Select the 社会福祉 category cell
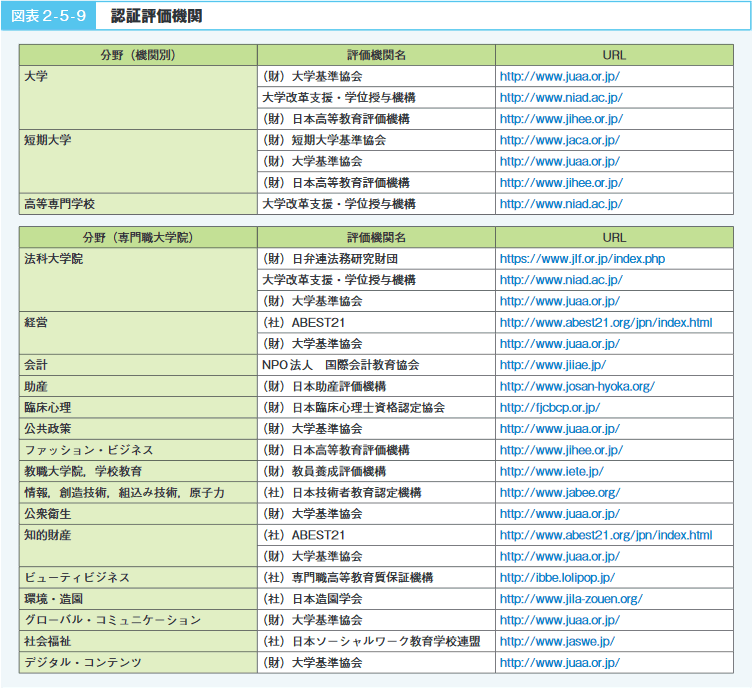The height and width of the screenshot is (688, 753). coord(138,641)
